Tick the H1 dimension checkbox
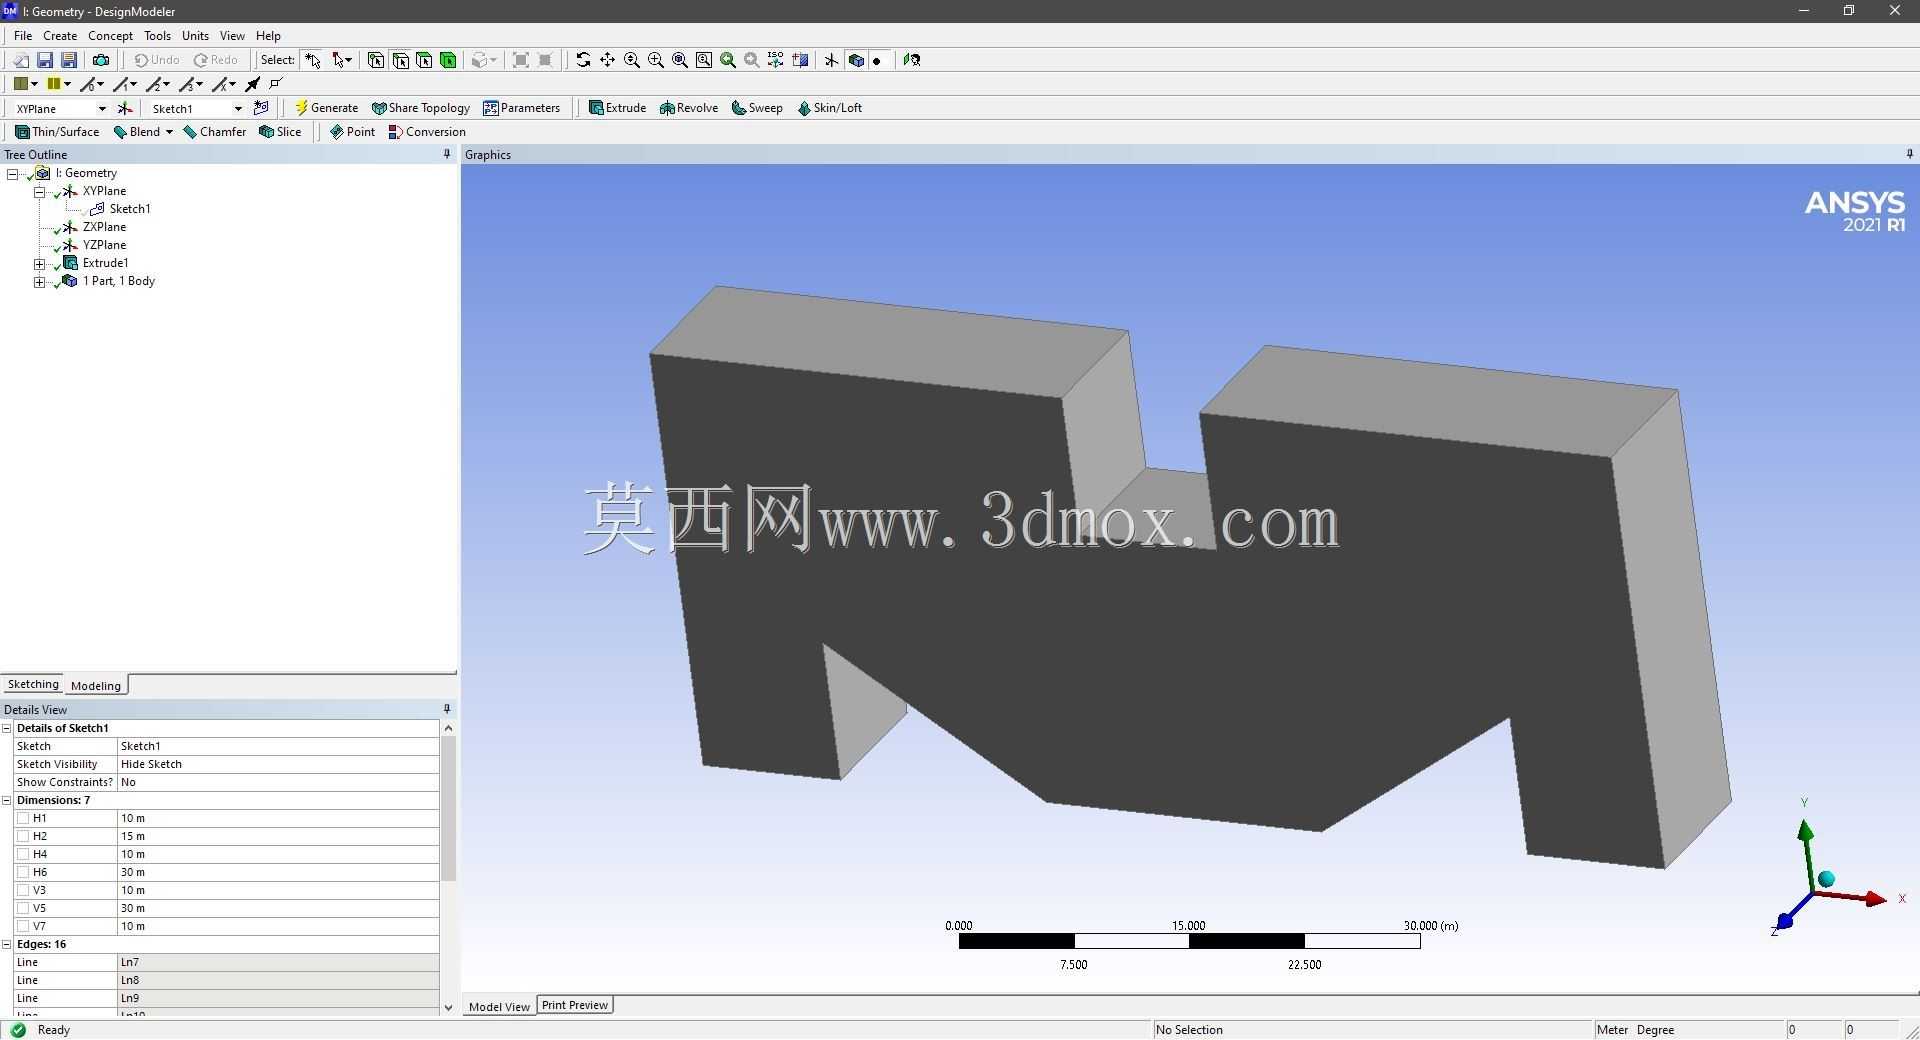The image size is (1920, 1040). click(23, 818)
